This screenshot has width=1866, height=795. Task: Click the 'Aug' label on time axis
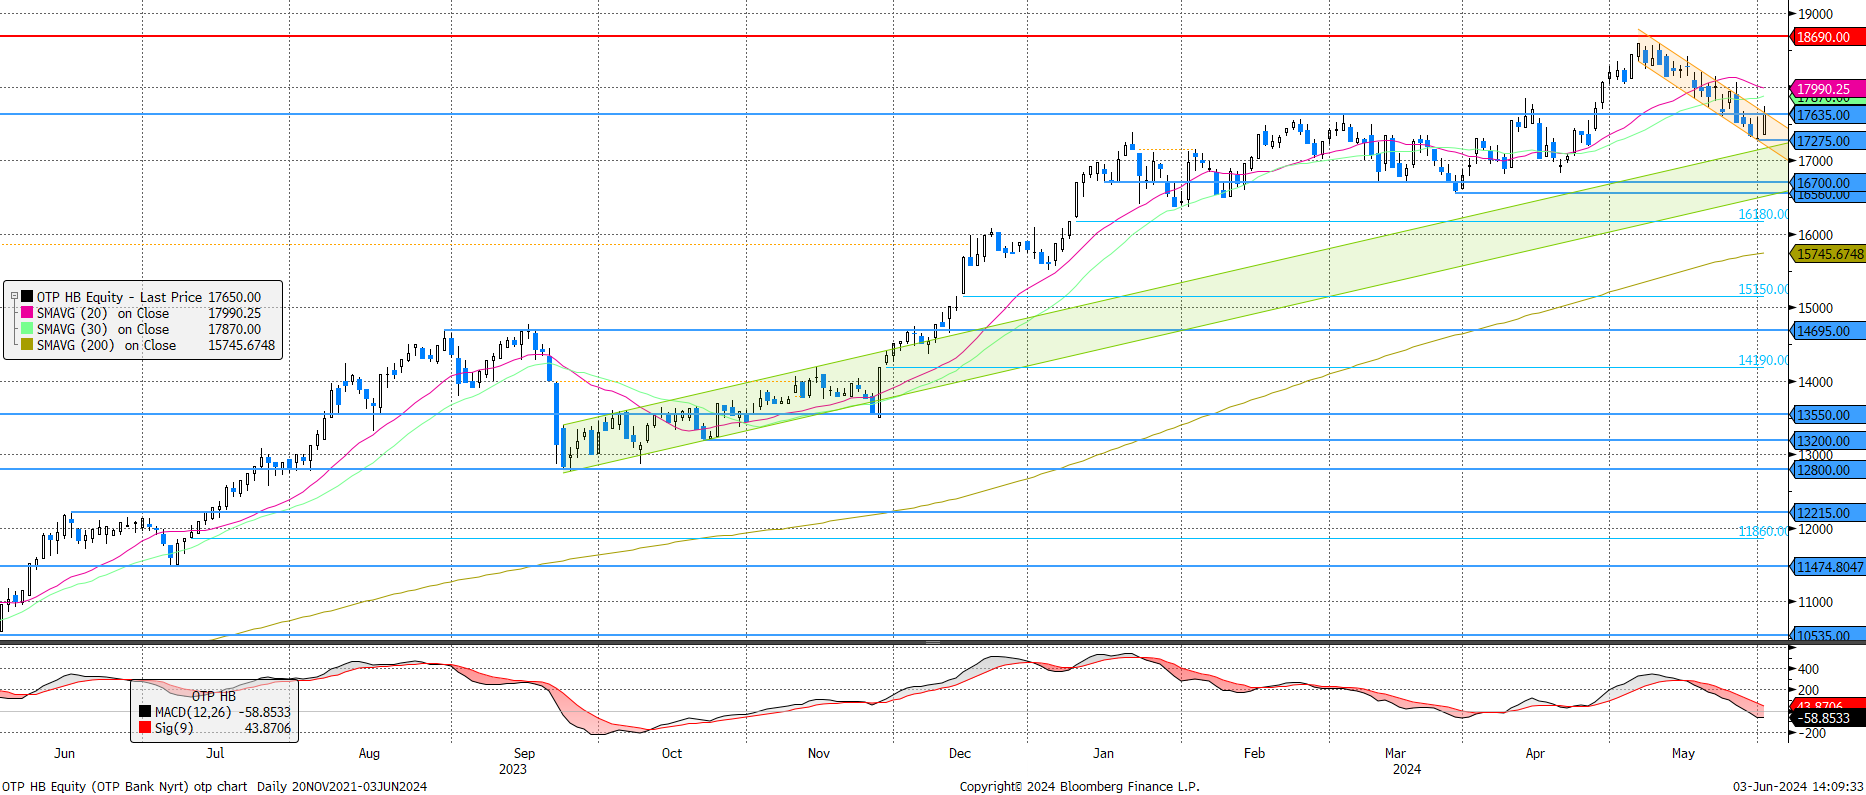pos(369,753)
